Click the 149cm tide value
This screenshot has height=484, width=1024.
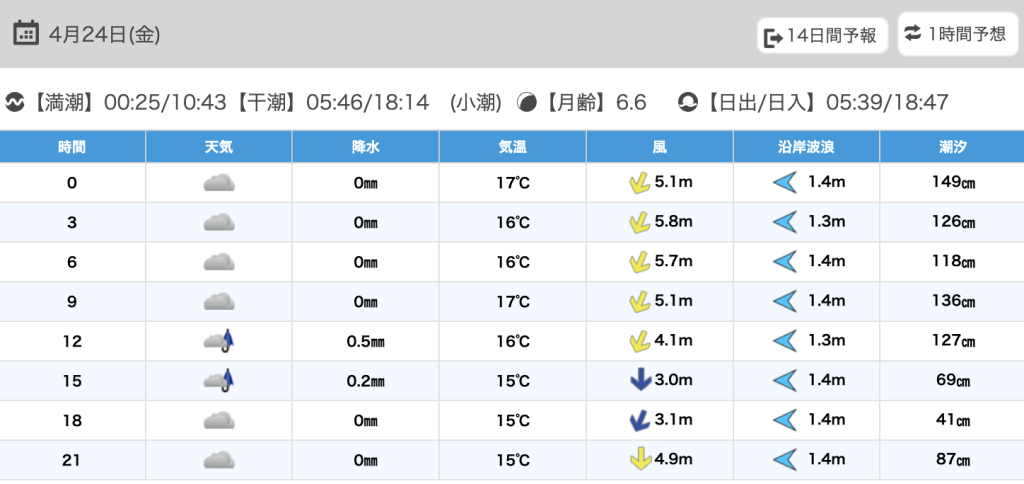952,183
